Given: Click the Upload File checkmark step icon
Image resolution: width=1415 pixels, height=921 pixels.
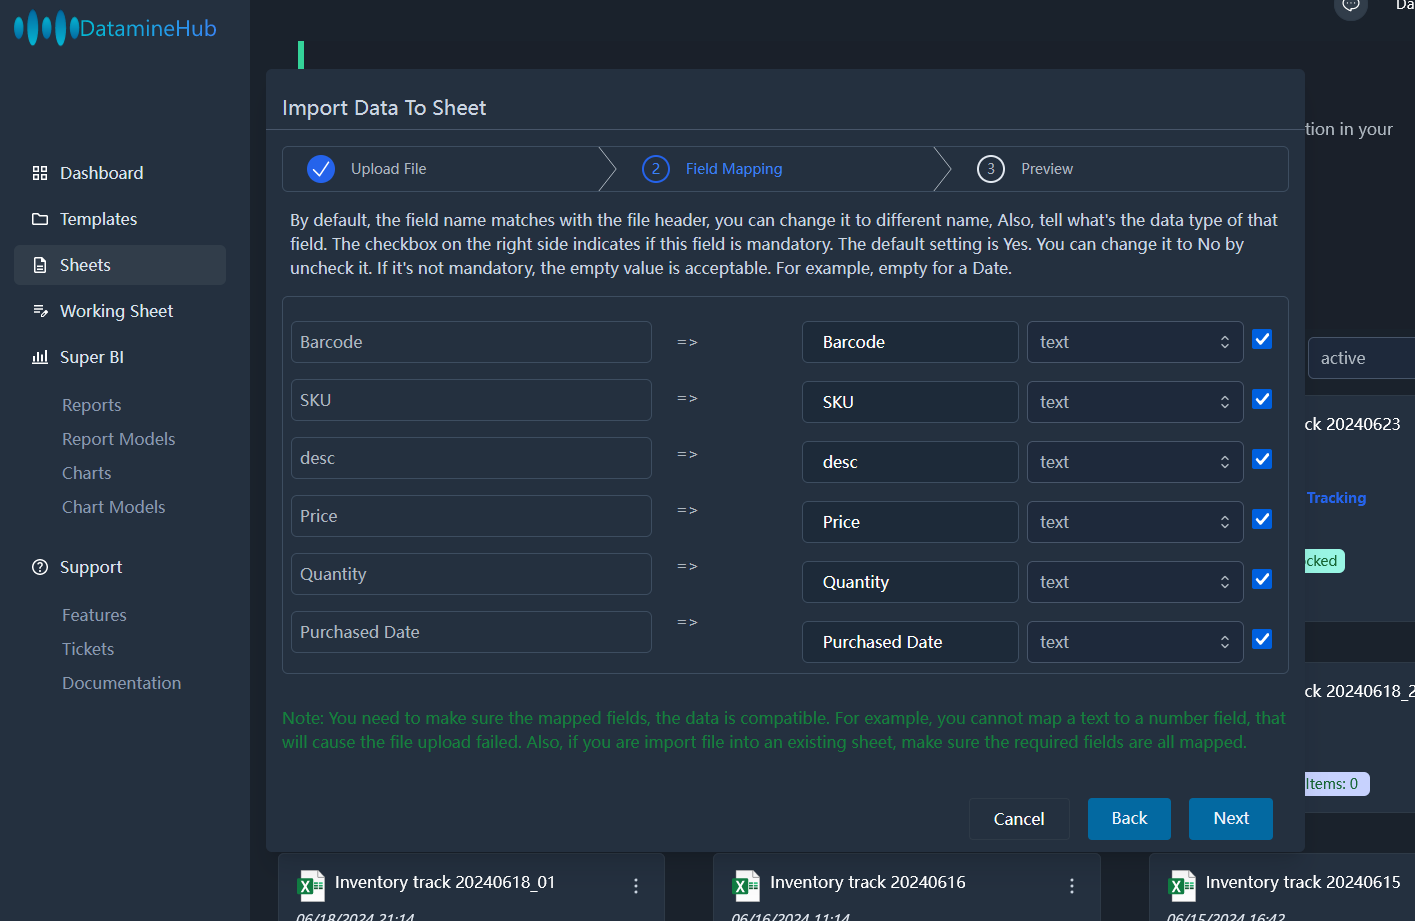Looking at the screenshot, I should tap(321, 169).
